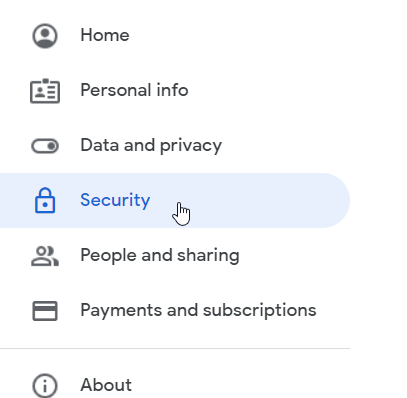This screenshot has height=398, width=407.
Task: Click the Payments credit card icon
Action: coord(45,311)
